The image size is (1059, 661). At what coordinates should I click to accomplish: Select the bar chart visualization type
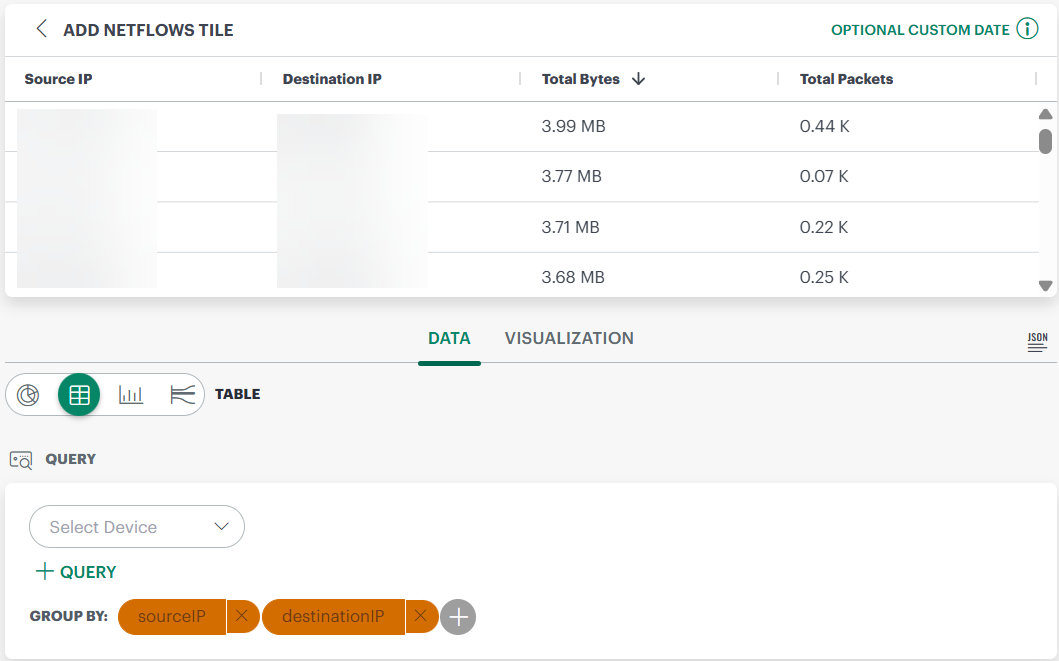click(x=131, y=395)
